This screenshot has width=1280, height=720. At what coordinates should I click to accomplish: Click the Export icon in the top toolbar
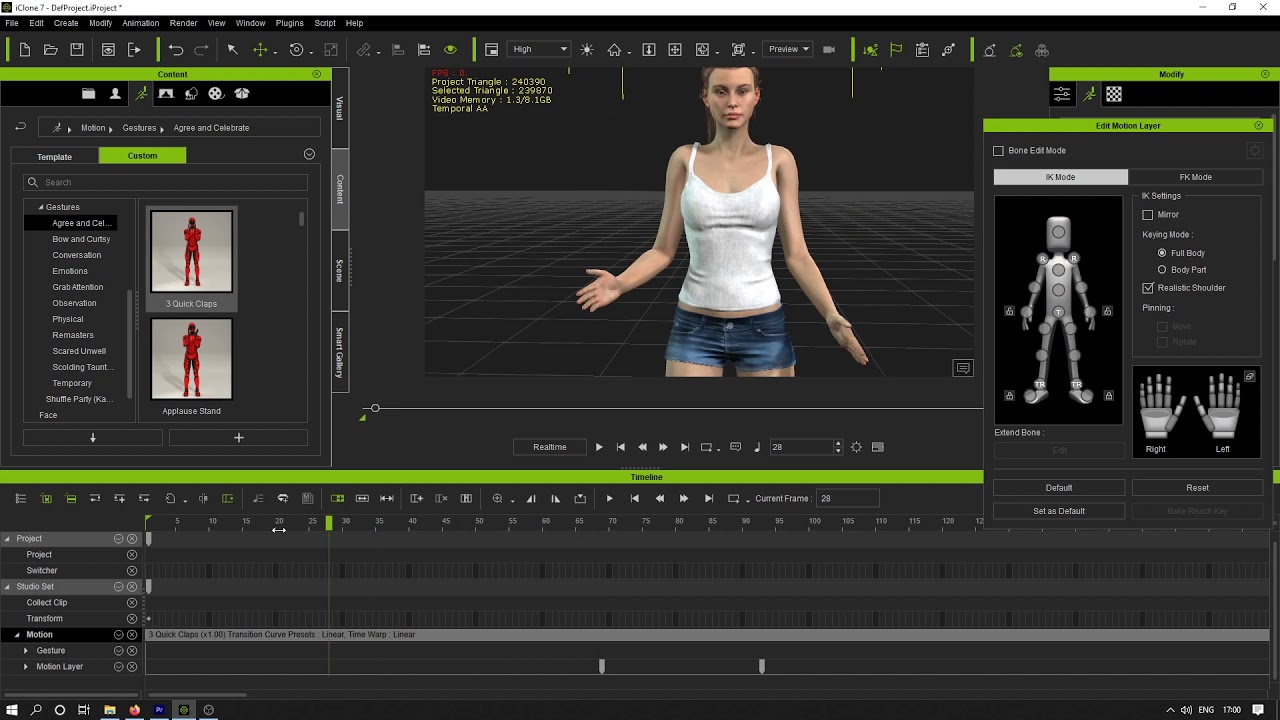(134, 50)
